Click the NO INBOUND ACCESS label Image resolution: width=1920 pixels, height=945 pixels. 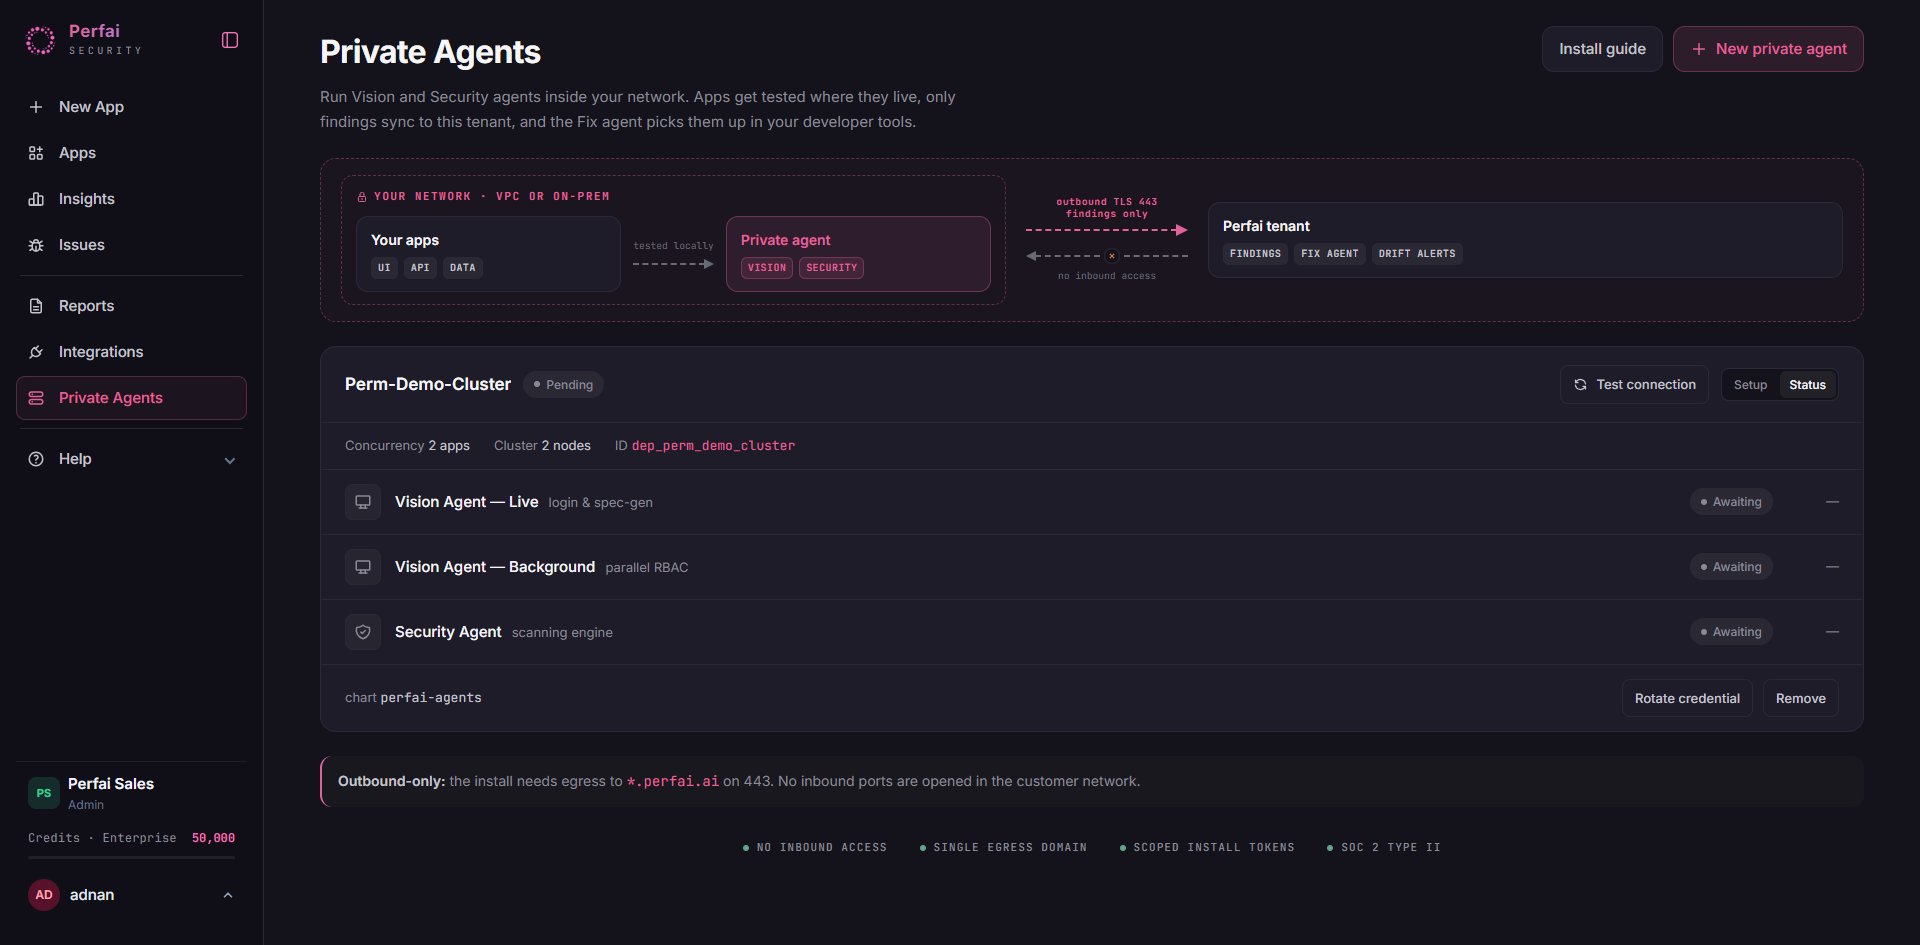[x=822, y=848]
